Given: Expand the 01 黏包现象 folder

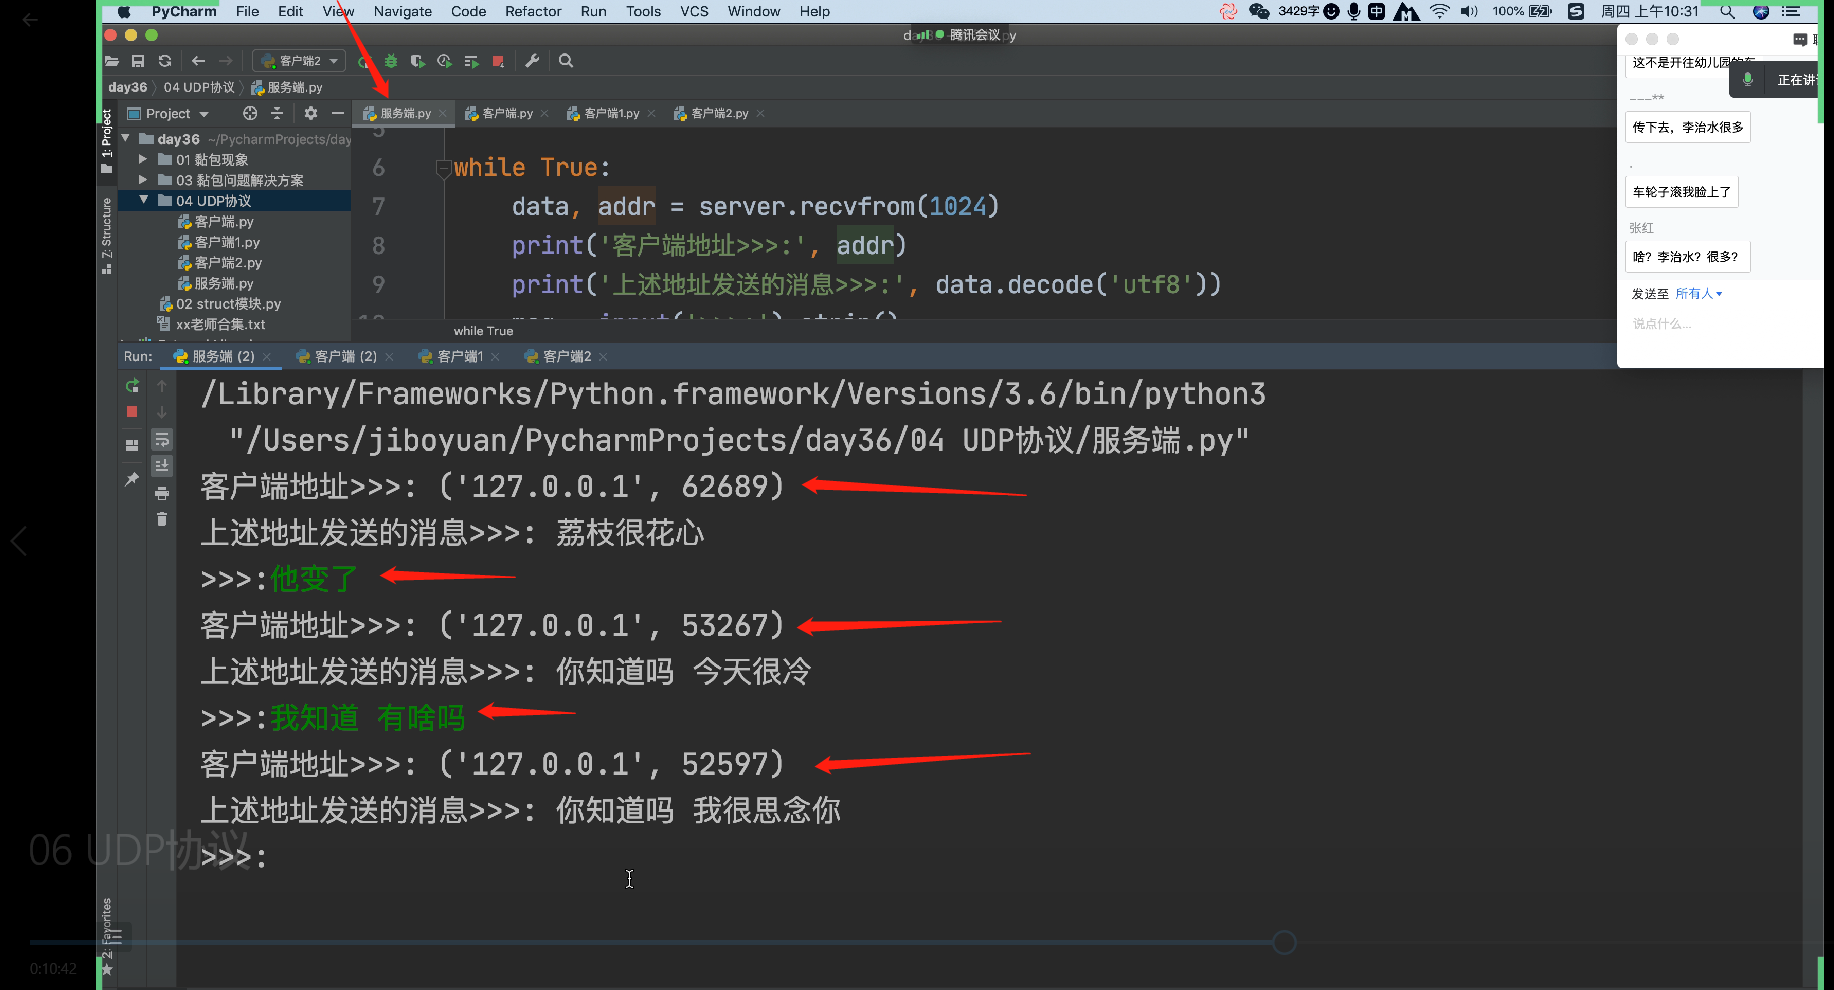Looking at the screenshot, I should pyautogui.click(x=143, y=159).
